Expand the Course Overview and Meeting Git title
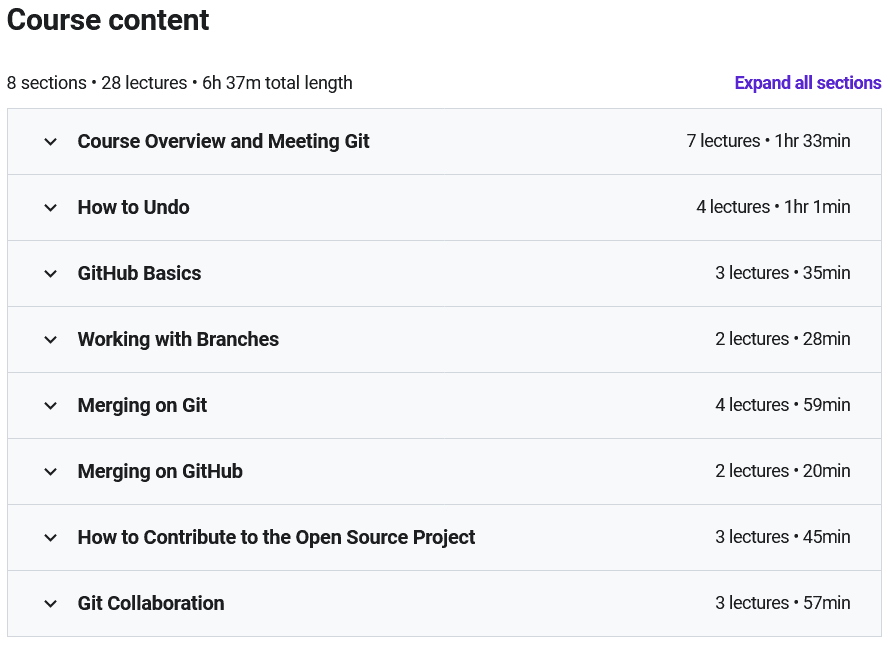Image resolution: width=890 pixels, height=646 pixels. [223, 141]
